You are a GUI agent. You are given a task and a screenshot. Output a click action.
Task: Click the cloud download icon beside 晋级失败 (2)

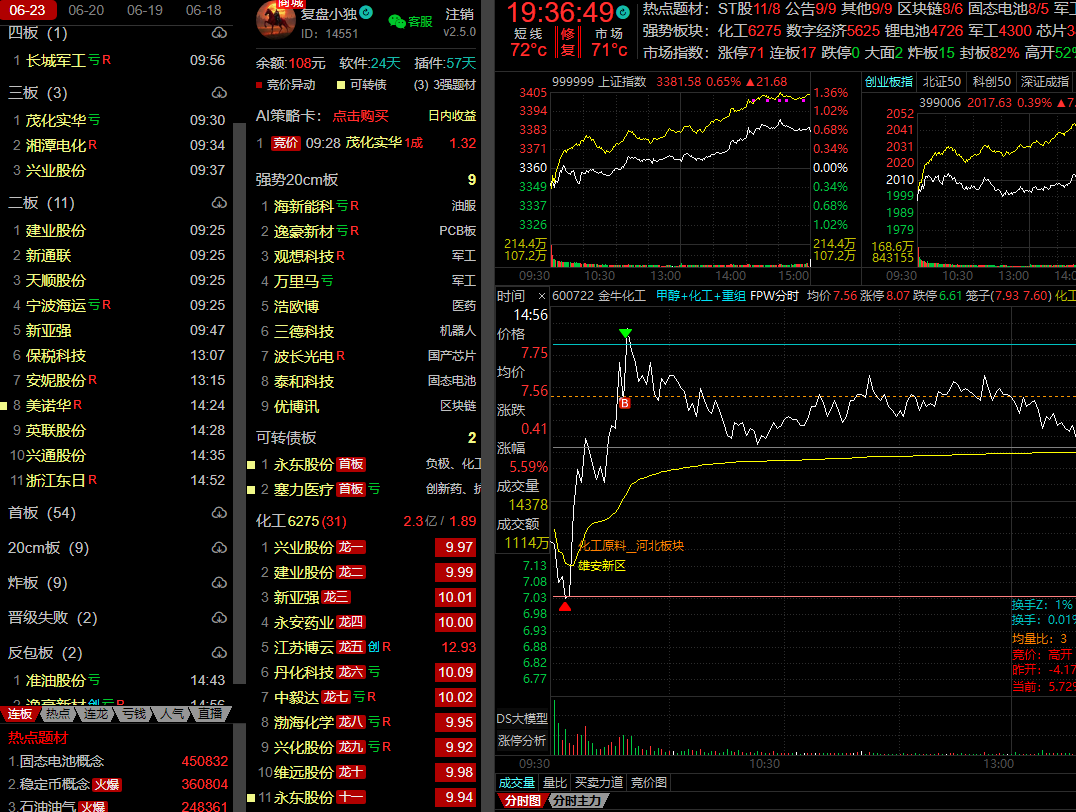(219, 618)
